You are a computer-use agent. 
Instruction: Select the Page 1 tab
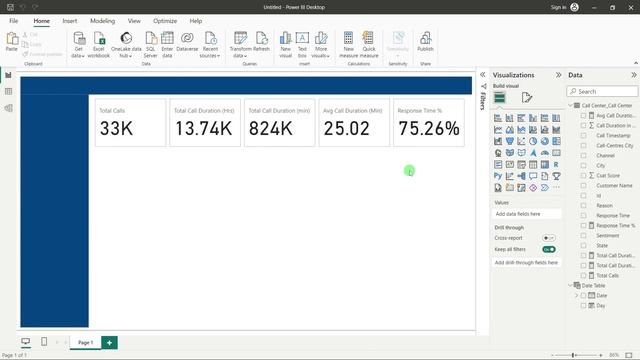85,342
